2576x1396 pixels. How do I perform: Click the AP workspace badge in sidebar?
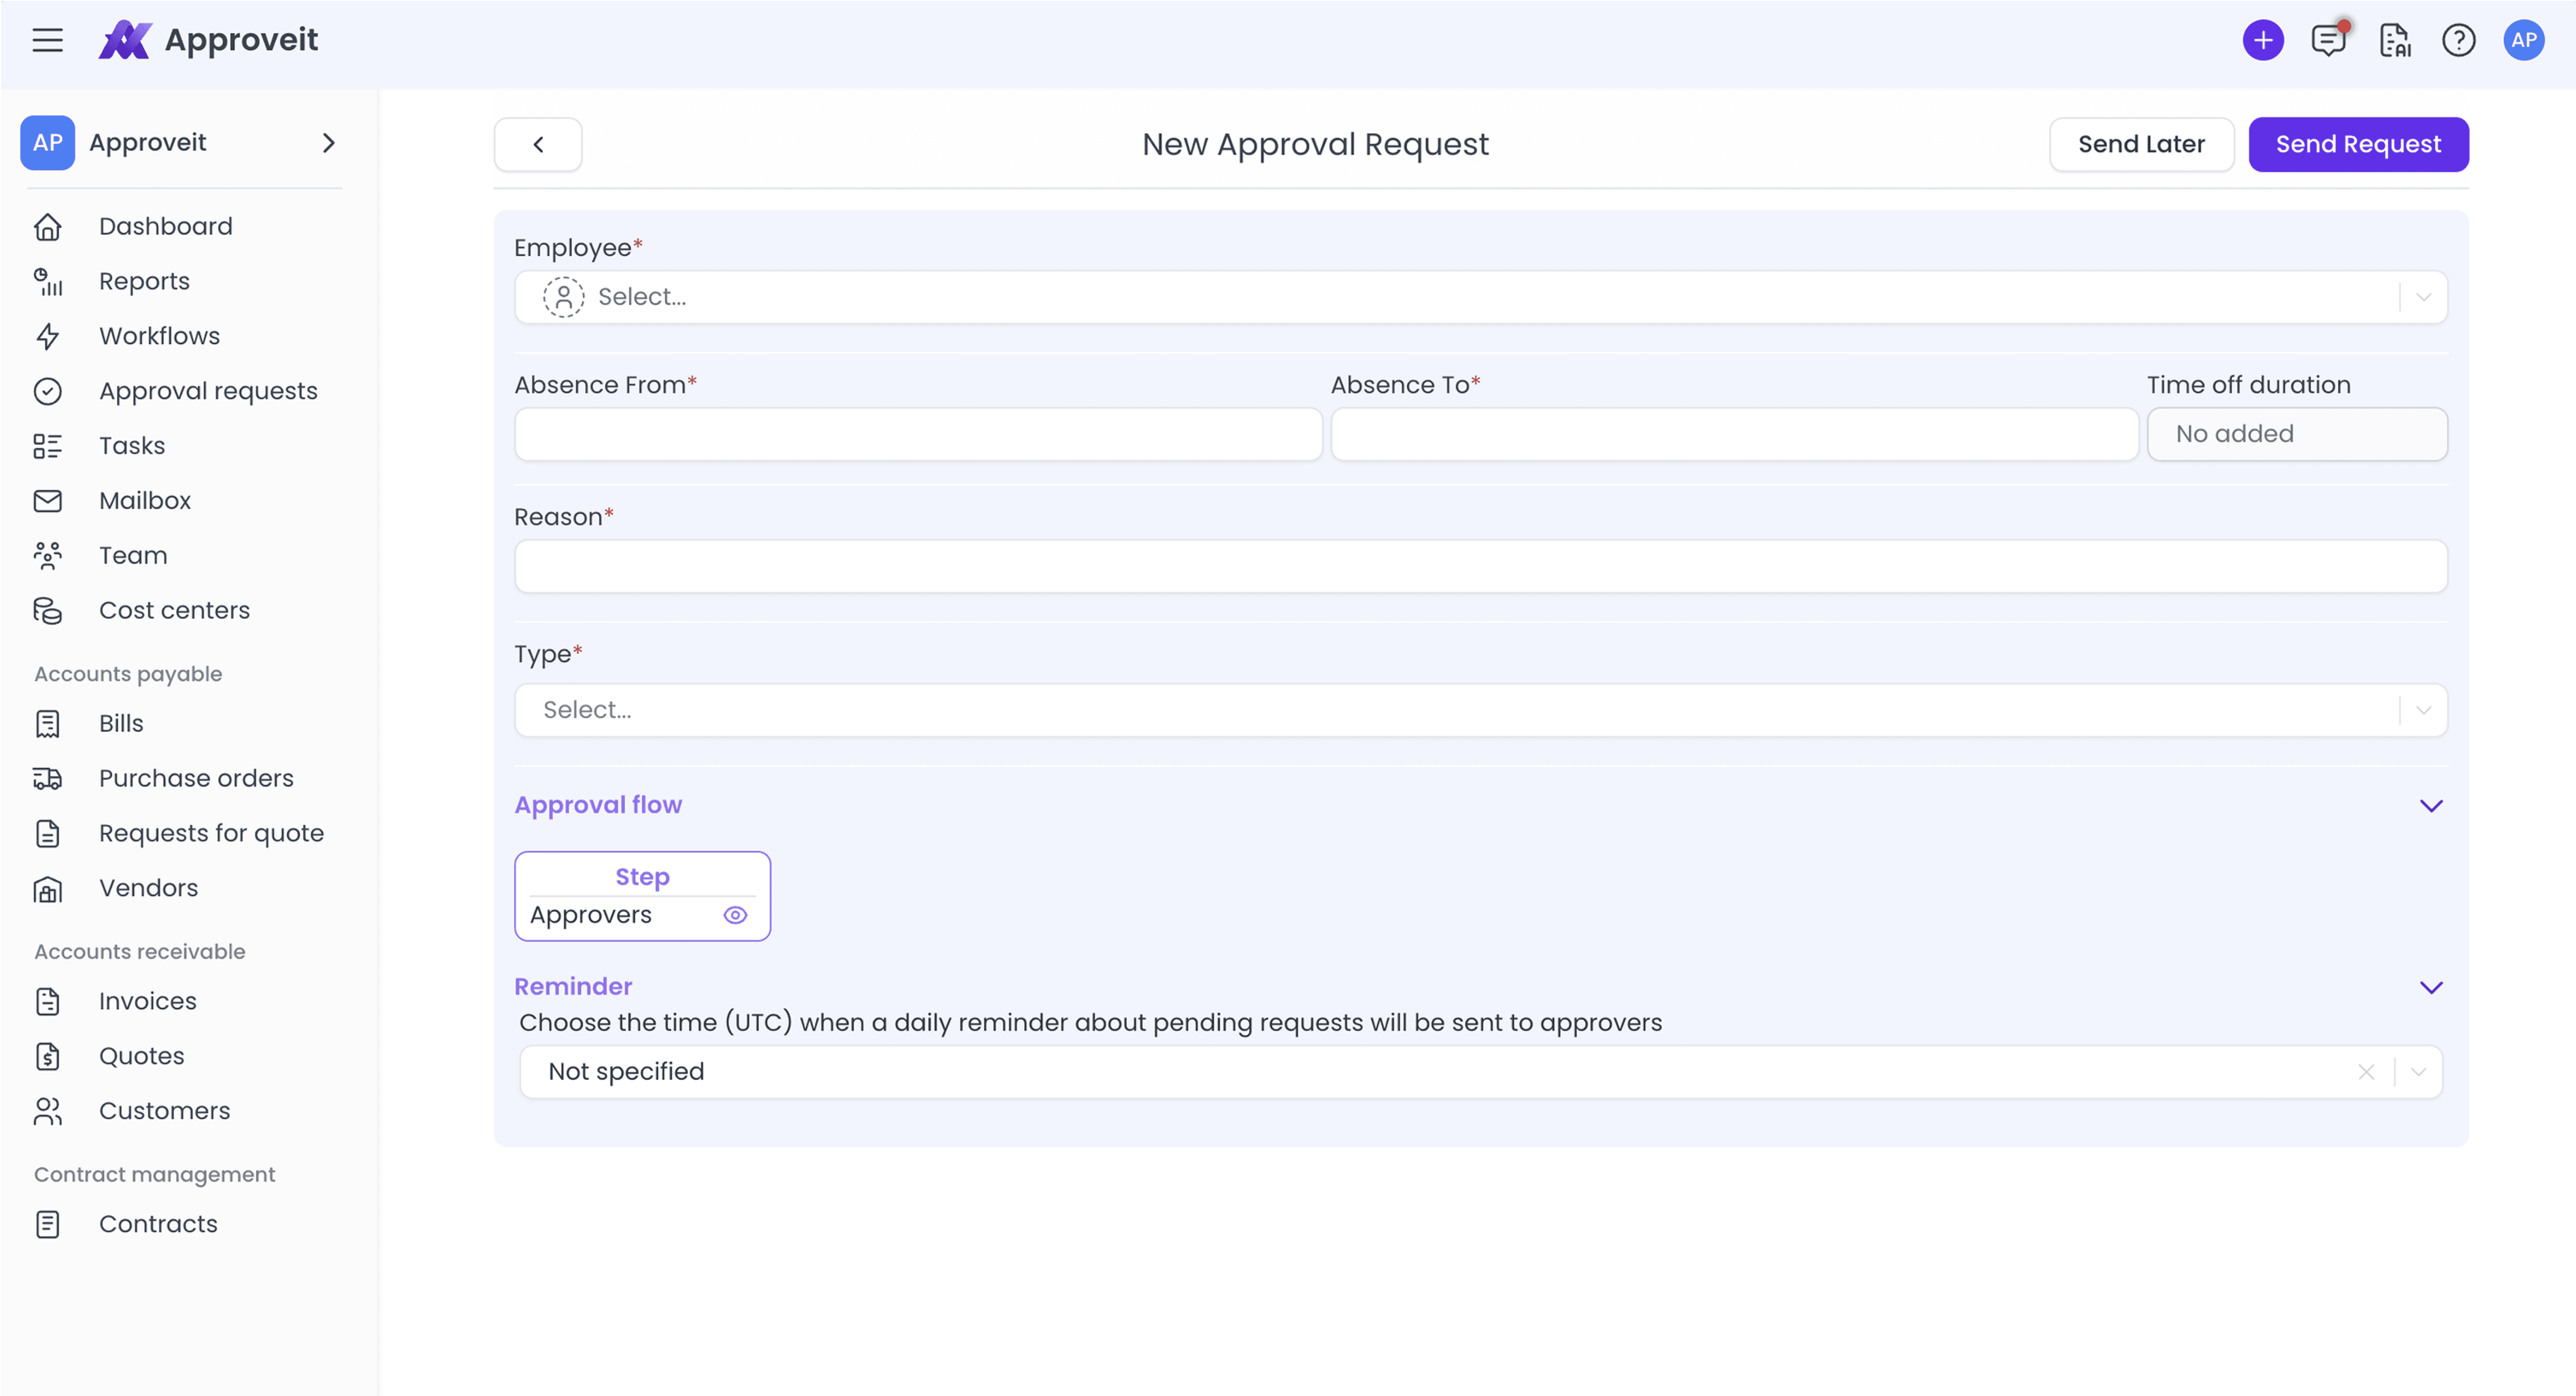tap(47, 142)
